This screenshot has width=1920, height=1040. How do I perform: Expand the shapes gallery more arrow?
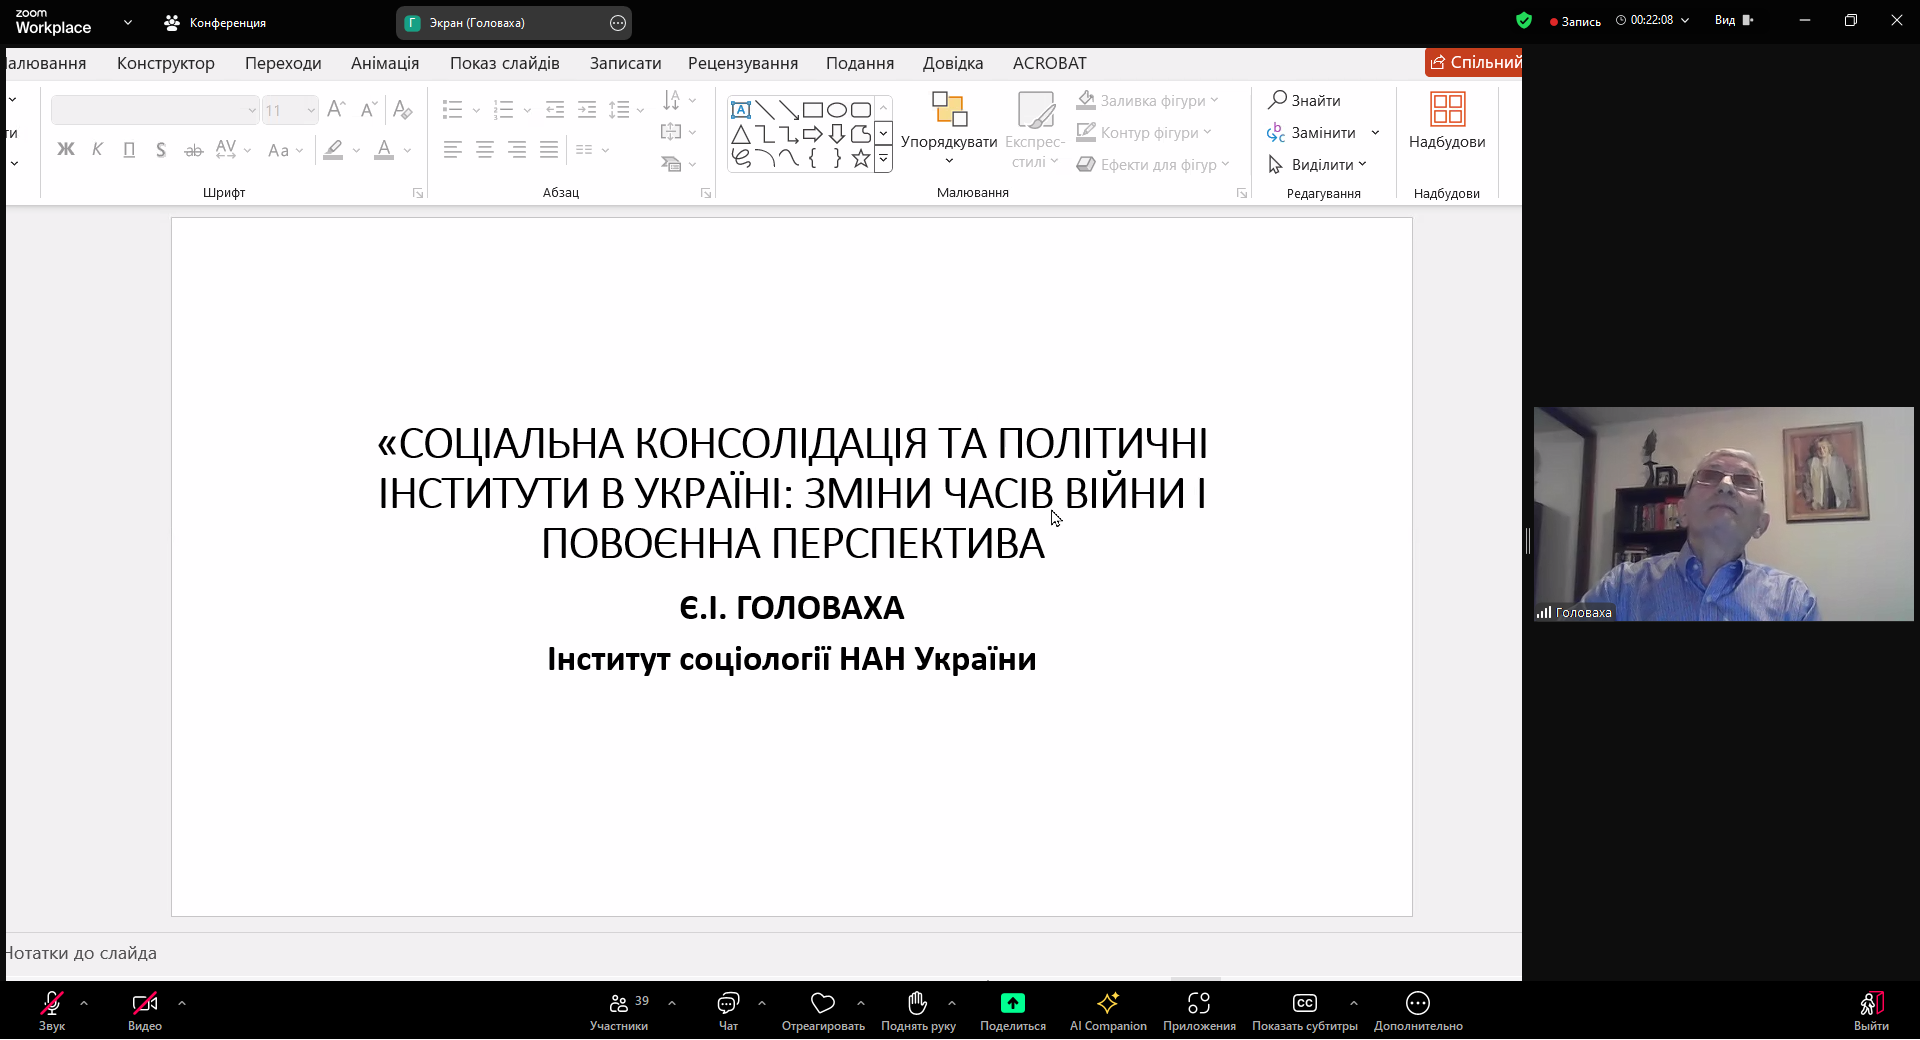(883, 158)
